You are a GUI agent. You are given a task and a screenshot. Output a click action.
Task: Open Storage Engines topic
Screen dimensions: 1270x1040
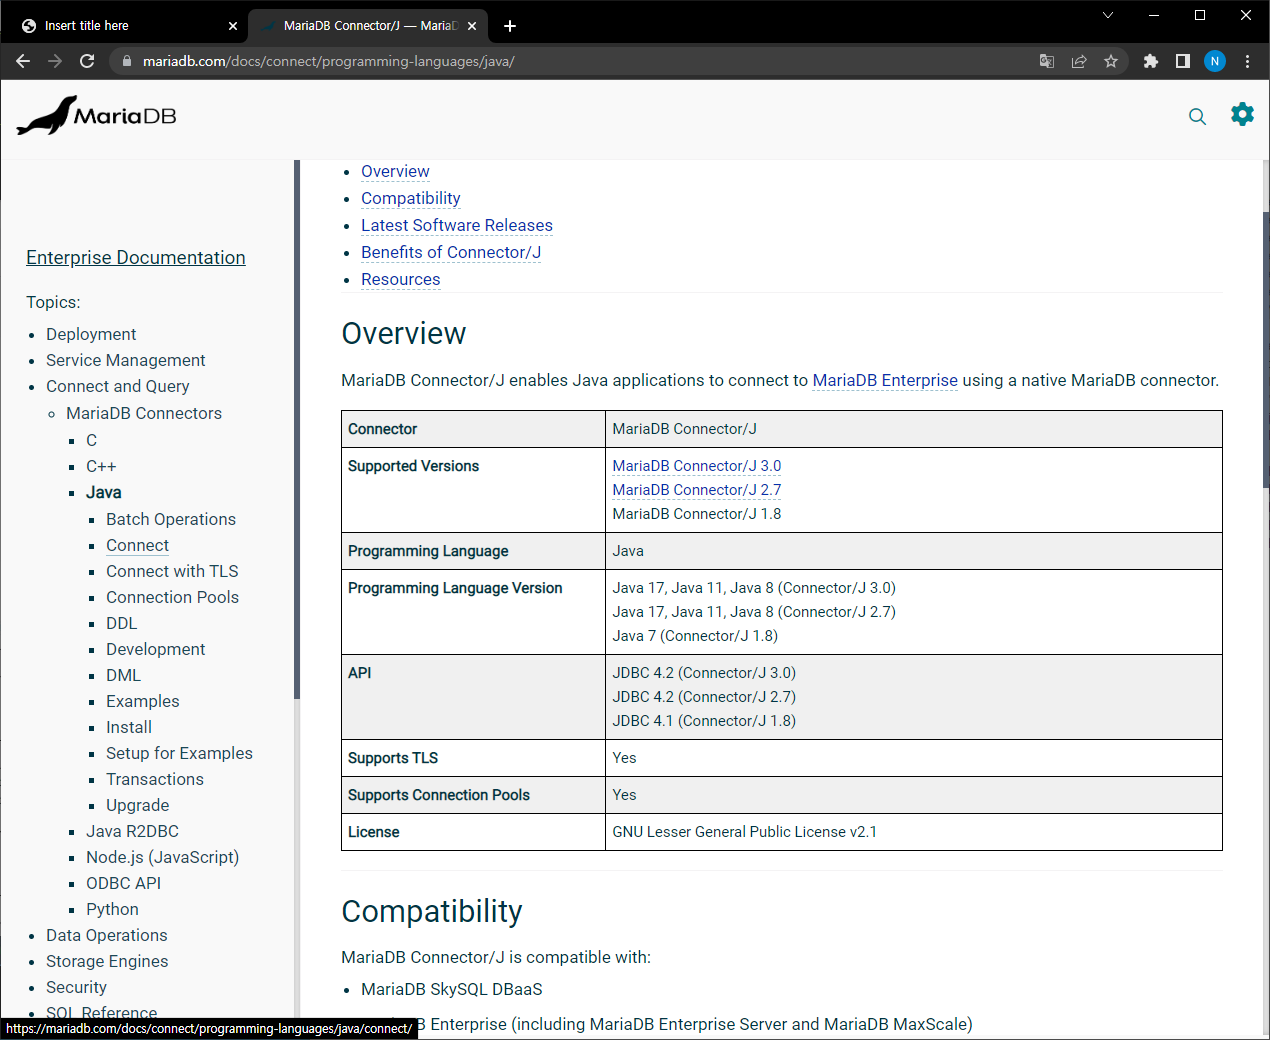[107, 961]
